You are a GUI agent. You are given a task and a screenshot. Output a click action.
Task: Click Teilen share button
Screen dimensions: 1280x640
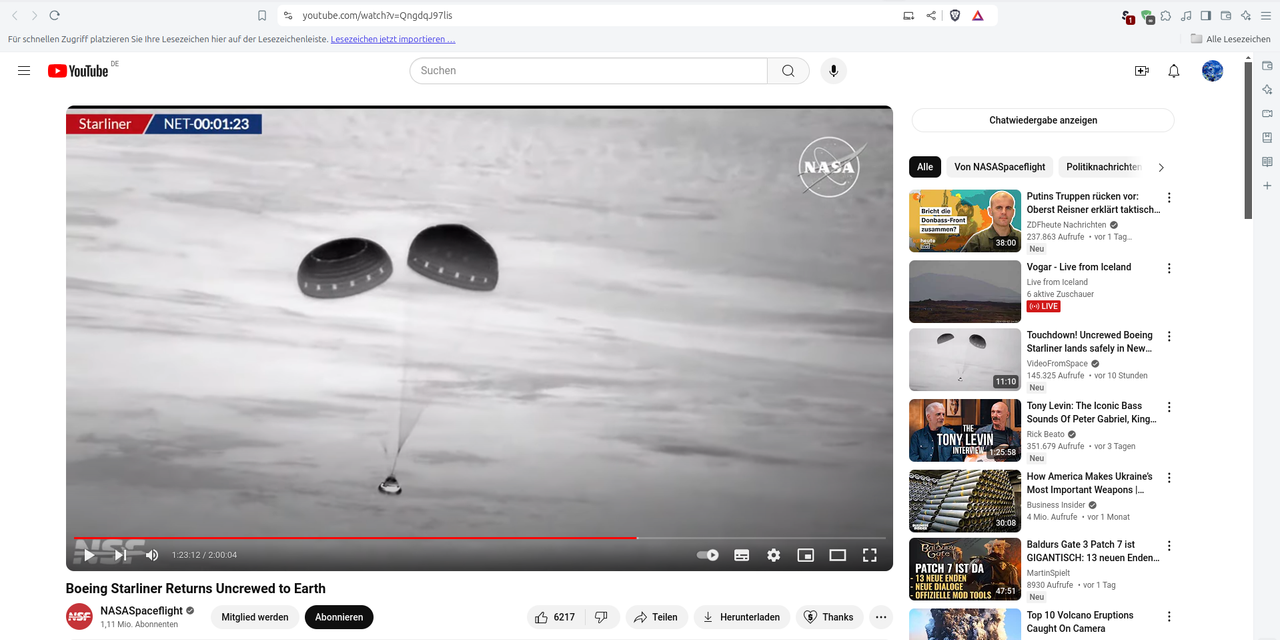(657, 617)
